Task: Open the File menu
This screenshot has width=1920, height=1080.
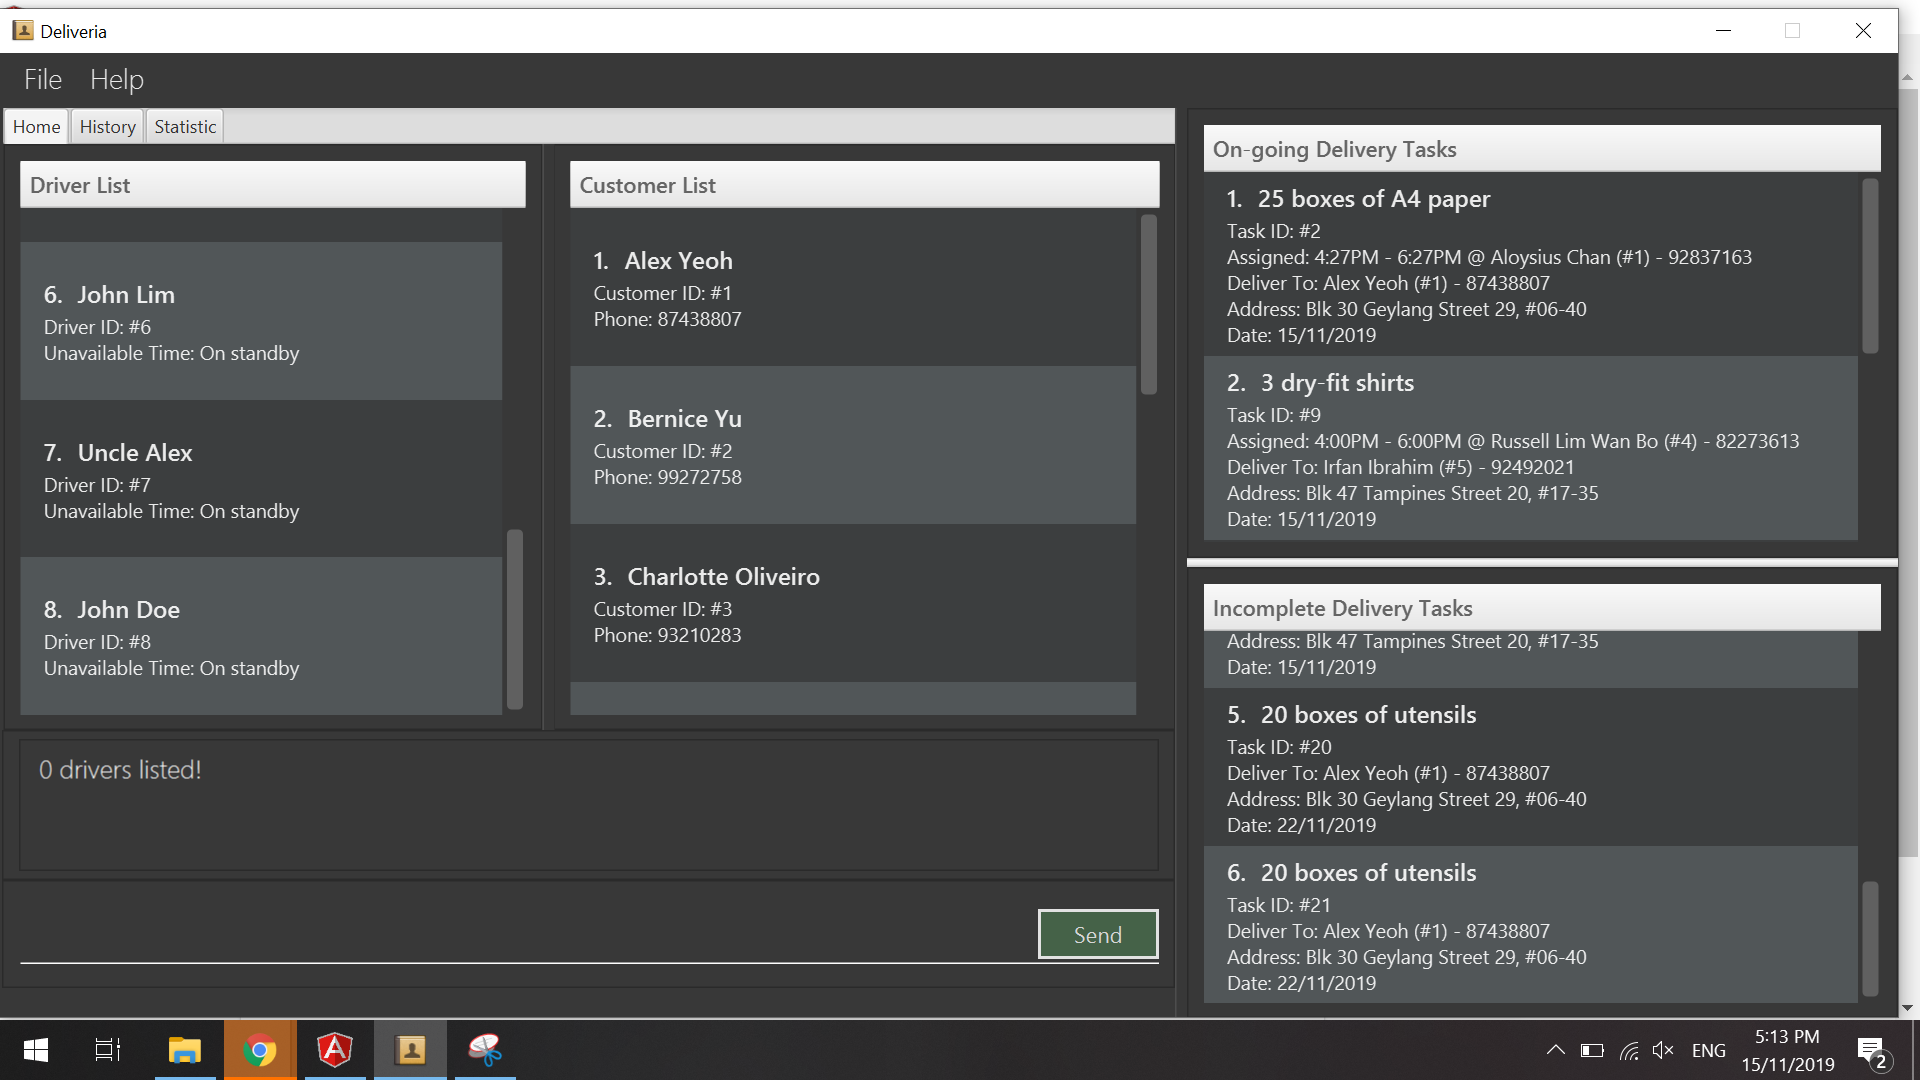Action: 43,80
